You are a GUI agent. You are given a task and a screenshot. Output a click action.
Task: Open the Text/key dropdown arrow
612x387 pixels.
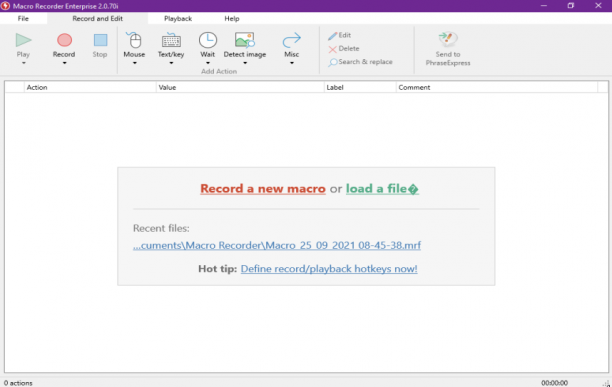point(171,63)
